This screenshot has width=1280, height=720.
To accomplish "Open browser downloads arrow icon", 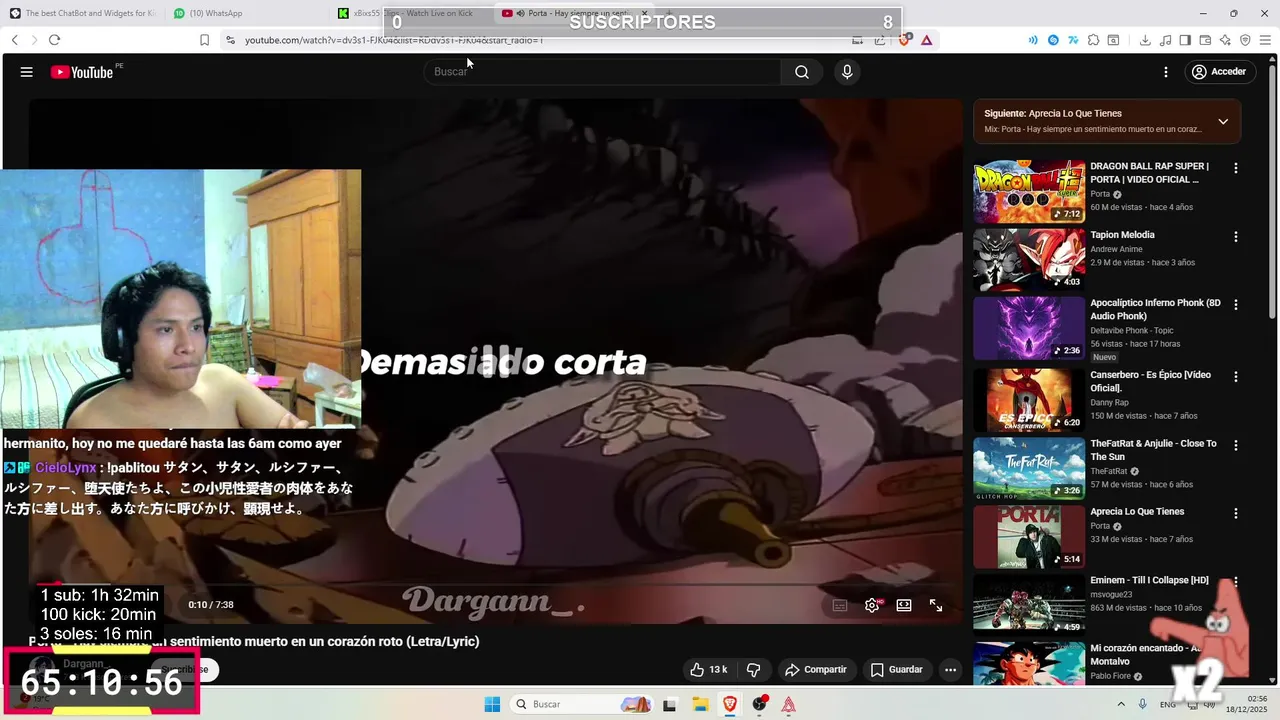I will click(1145, 40).
